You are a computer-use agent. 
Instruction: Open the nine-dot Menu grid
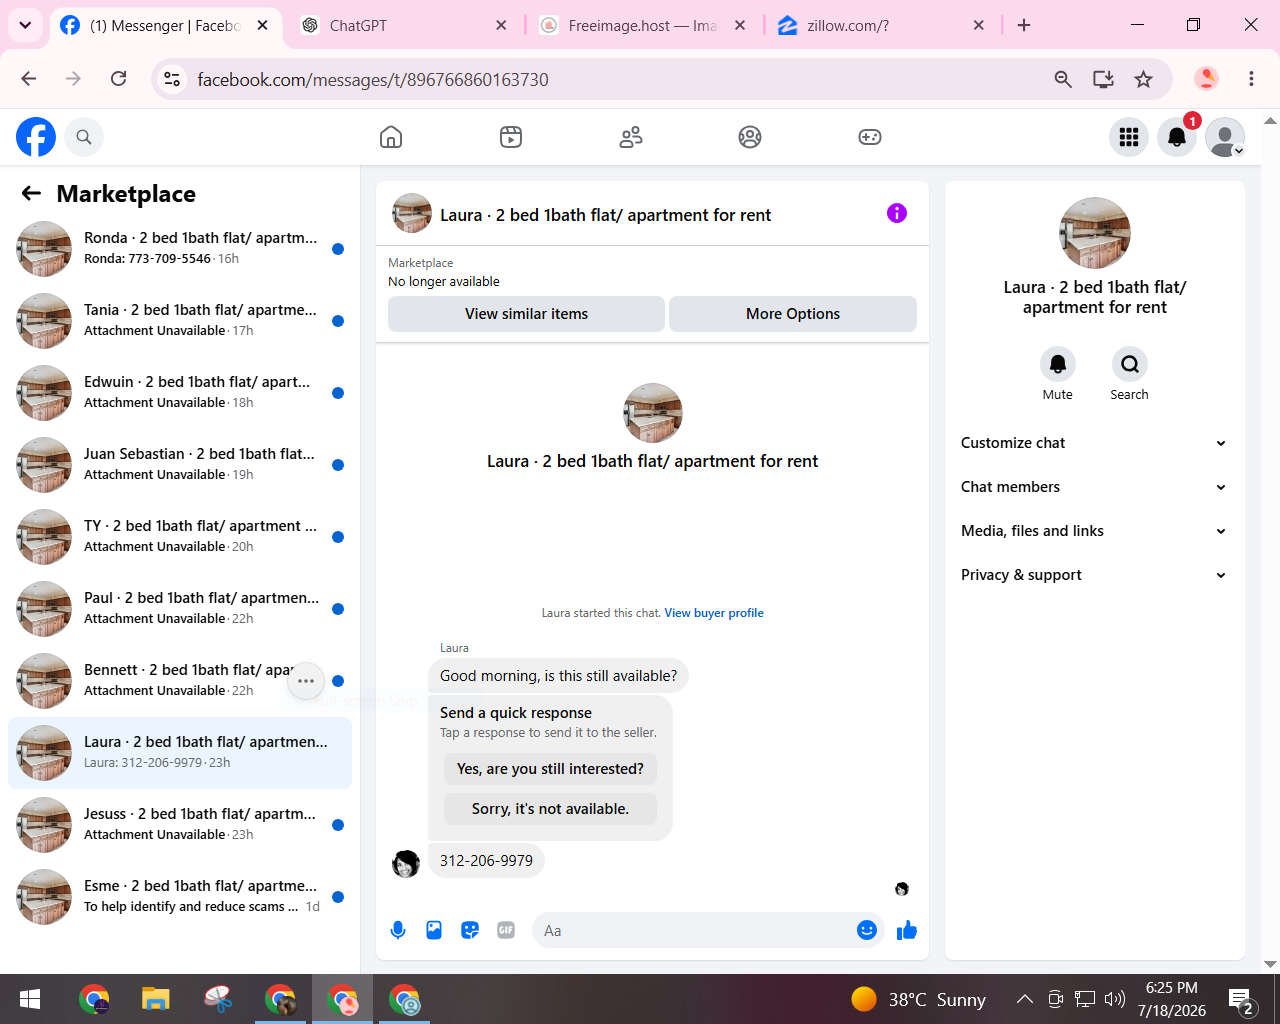coord(1129,137)
